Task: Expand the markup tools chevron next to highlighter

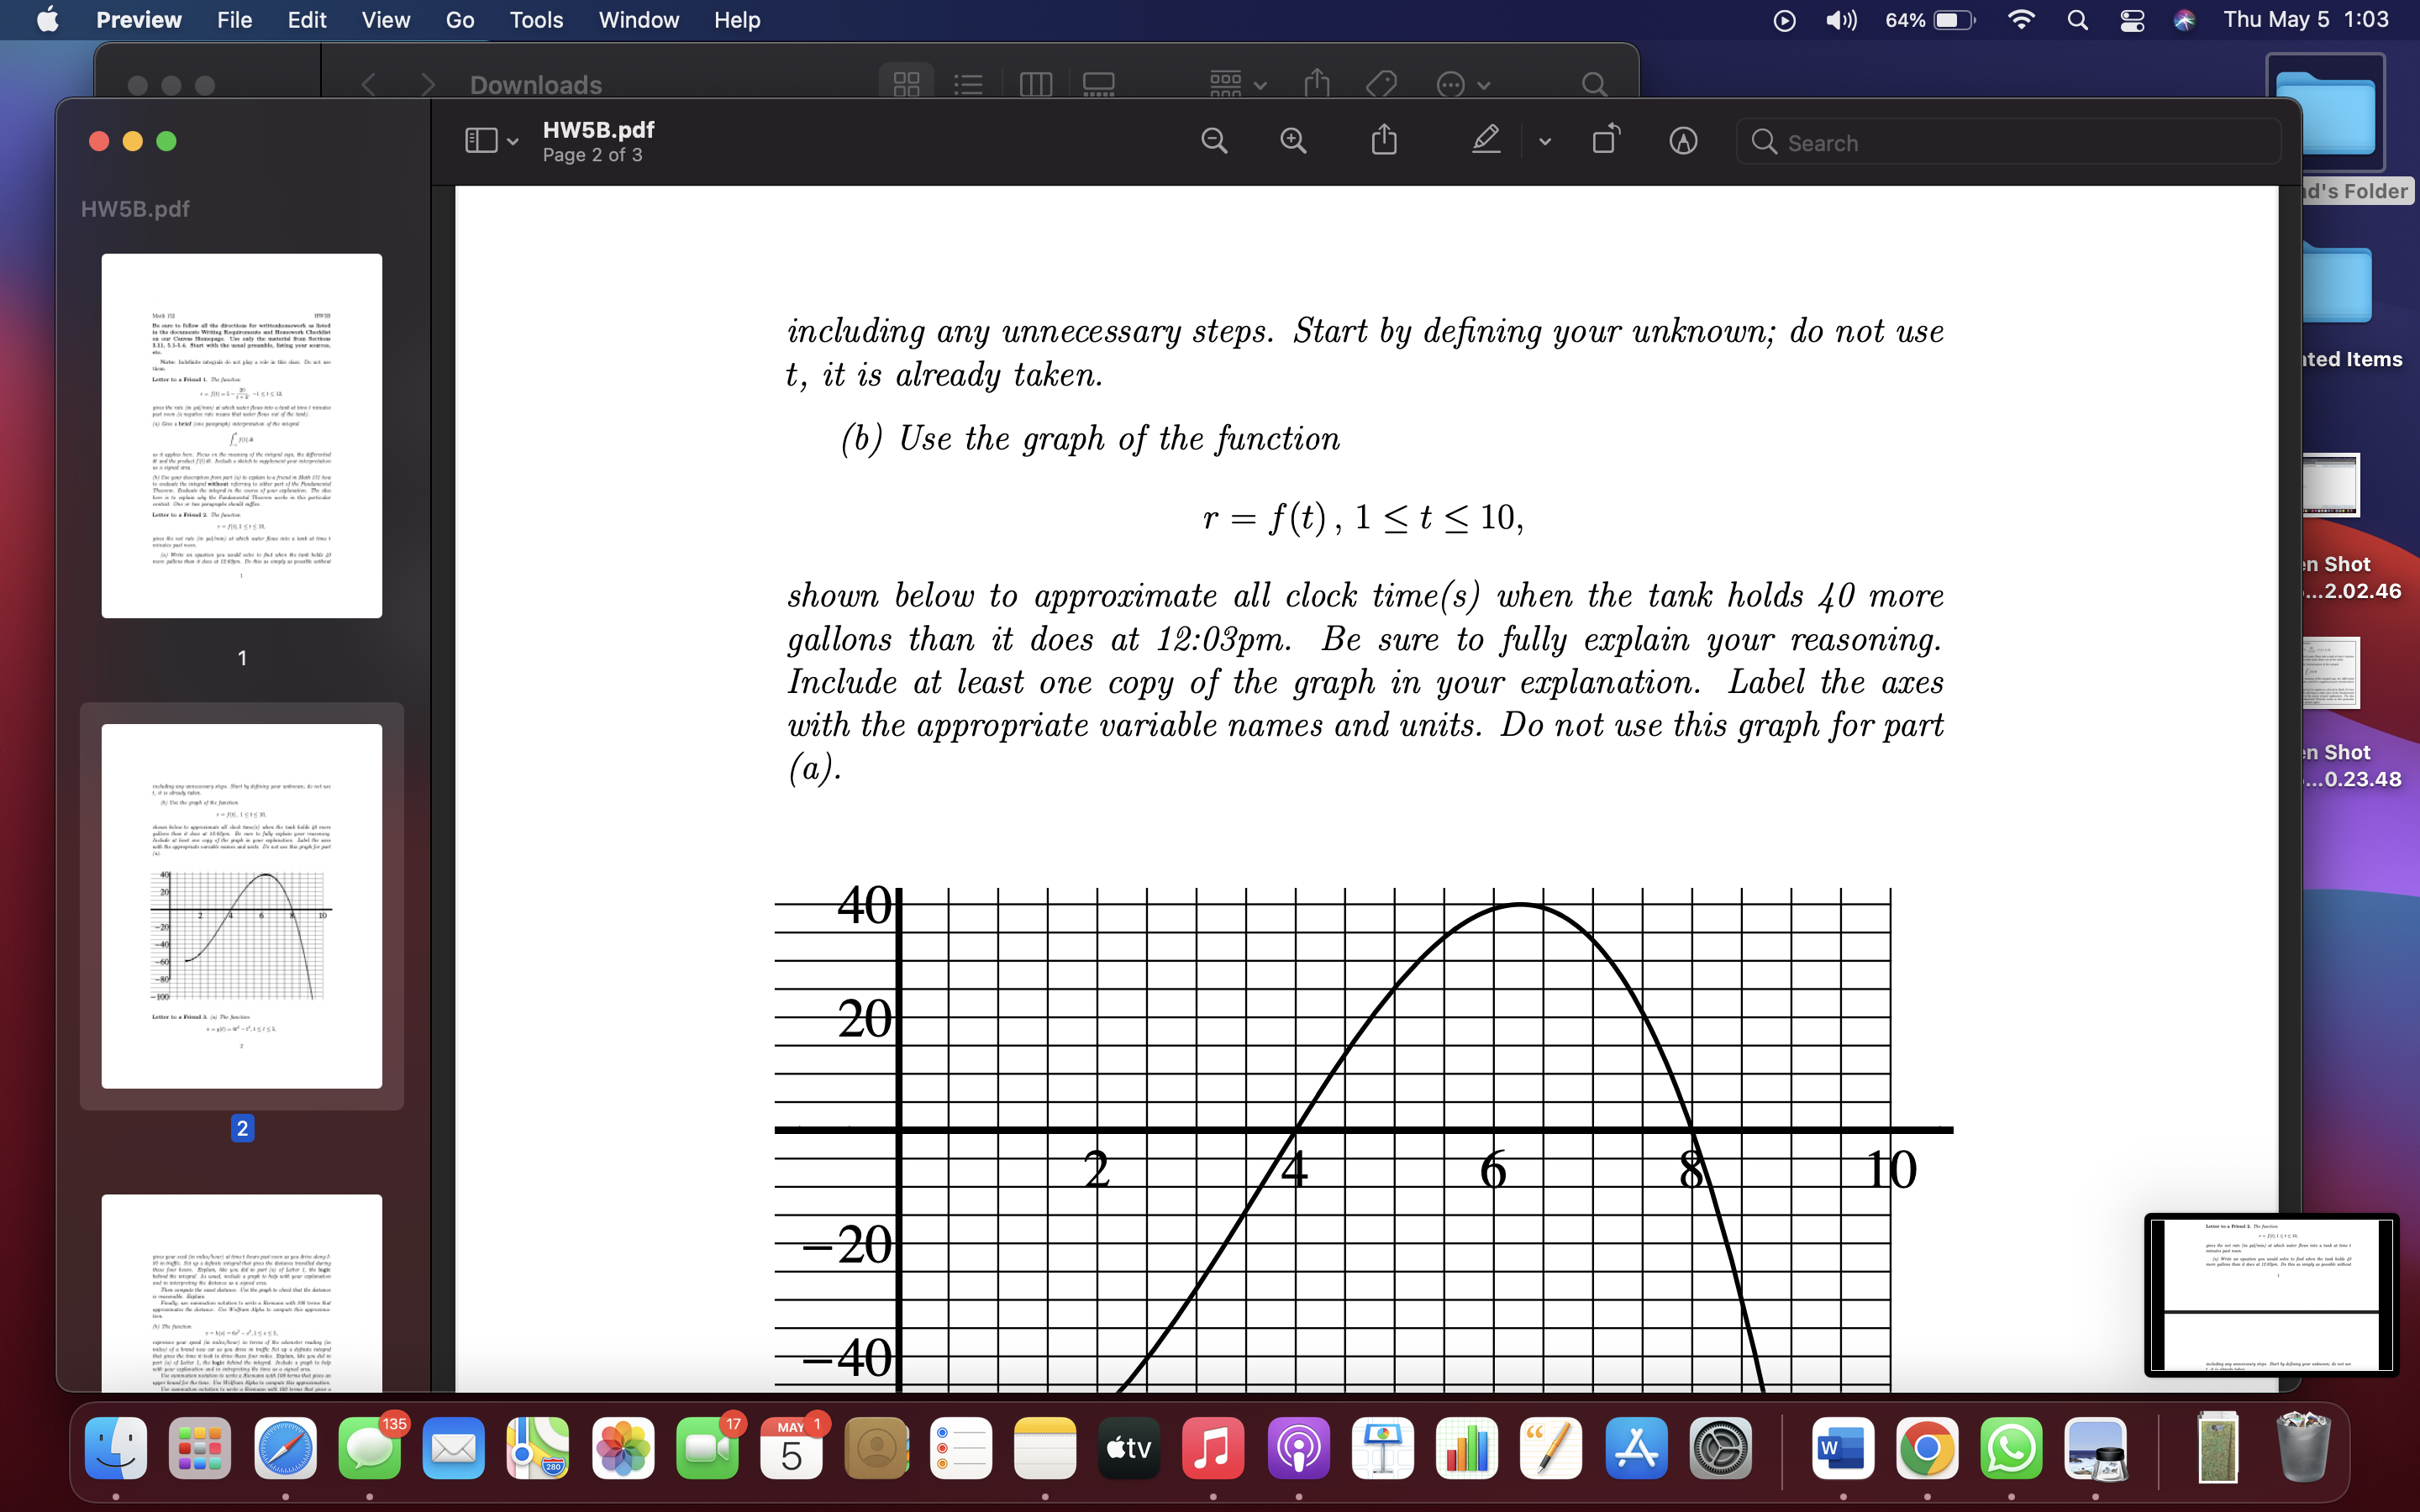Action: pyautogui.click(x=1543, y=141)
